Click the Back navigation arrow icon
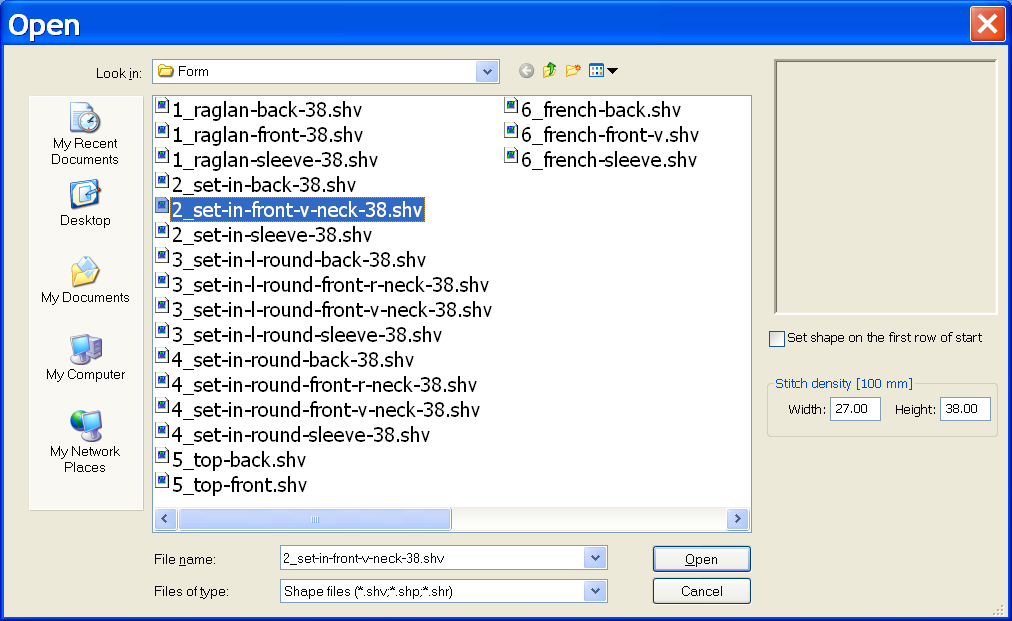 [x=527, y=71]
